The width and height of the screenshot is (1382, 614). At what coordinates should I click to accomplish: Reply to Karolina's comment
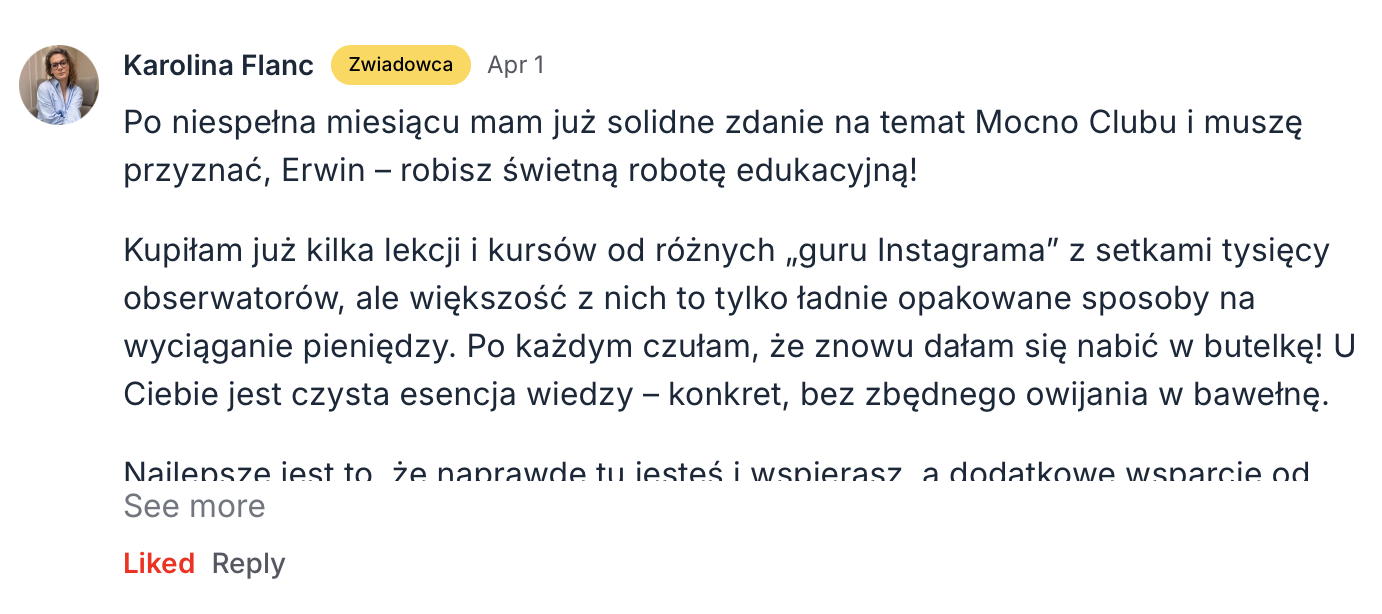click(x=248, y=564)
